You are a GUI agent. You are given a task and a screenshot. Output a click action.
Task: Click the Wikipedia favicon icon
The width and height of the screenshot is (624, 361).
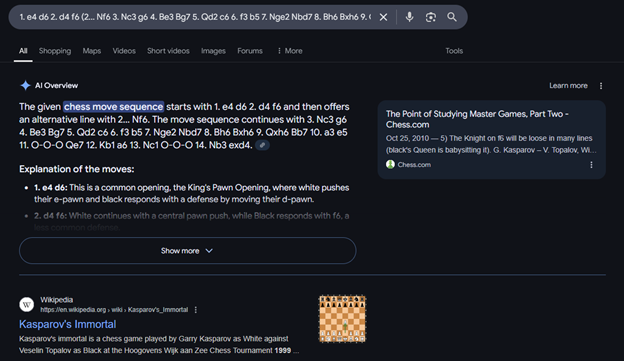pos(27,304)
